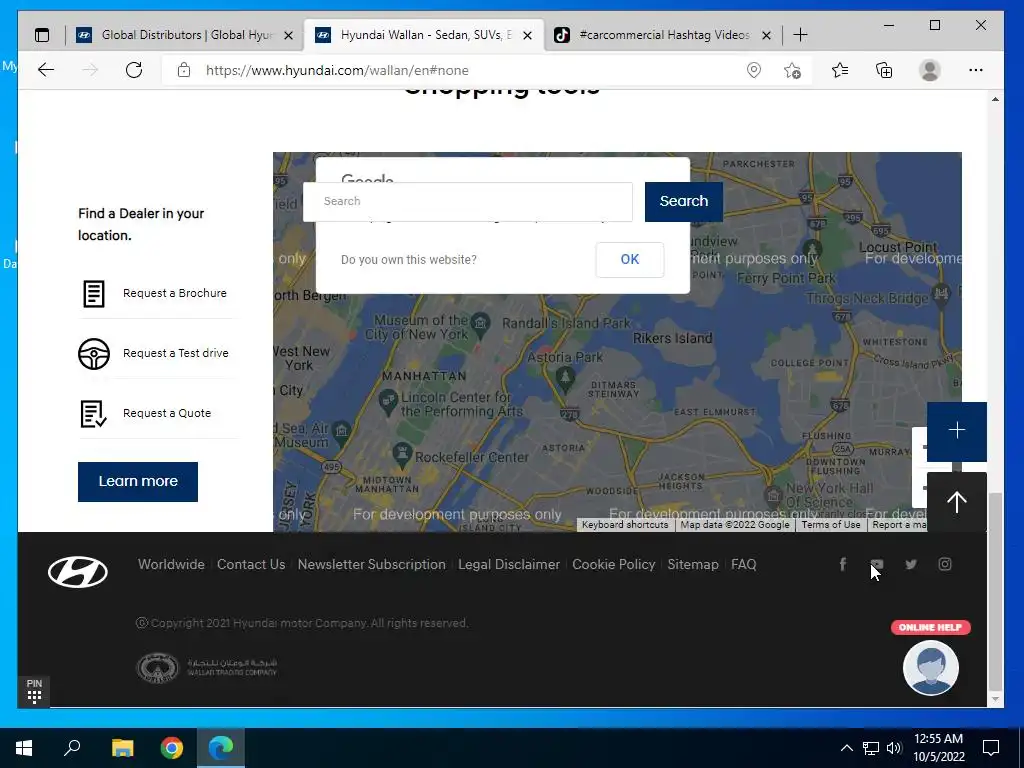The width and height of the screenshot is (1024, 768).
Task: Show hidden system tray icons
Action: click(x=846, y=748)
